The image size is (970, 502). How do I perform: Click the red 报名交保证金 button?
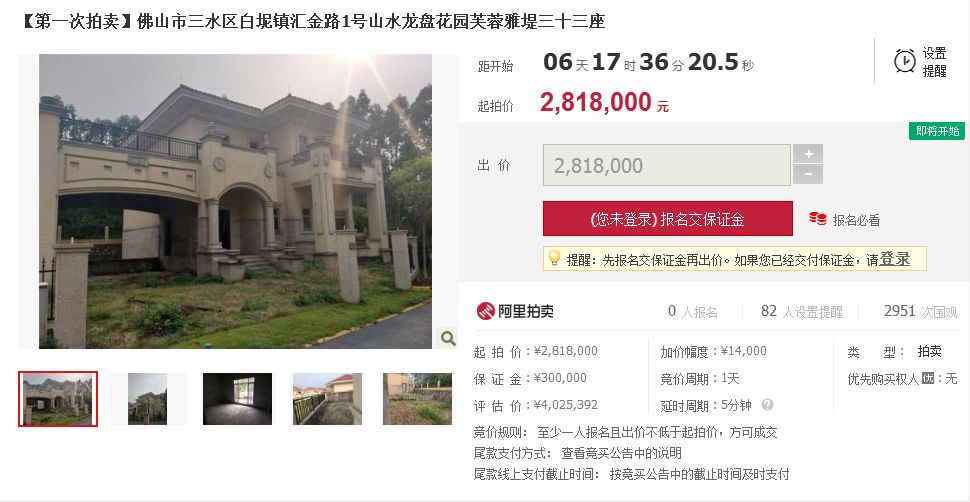coord(667,219)
